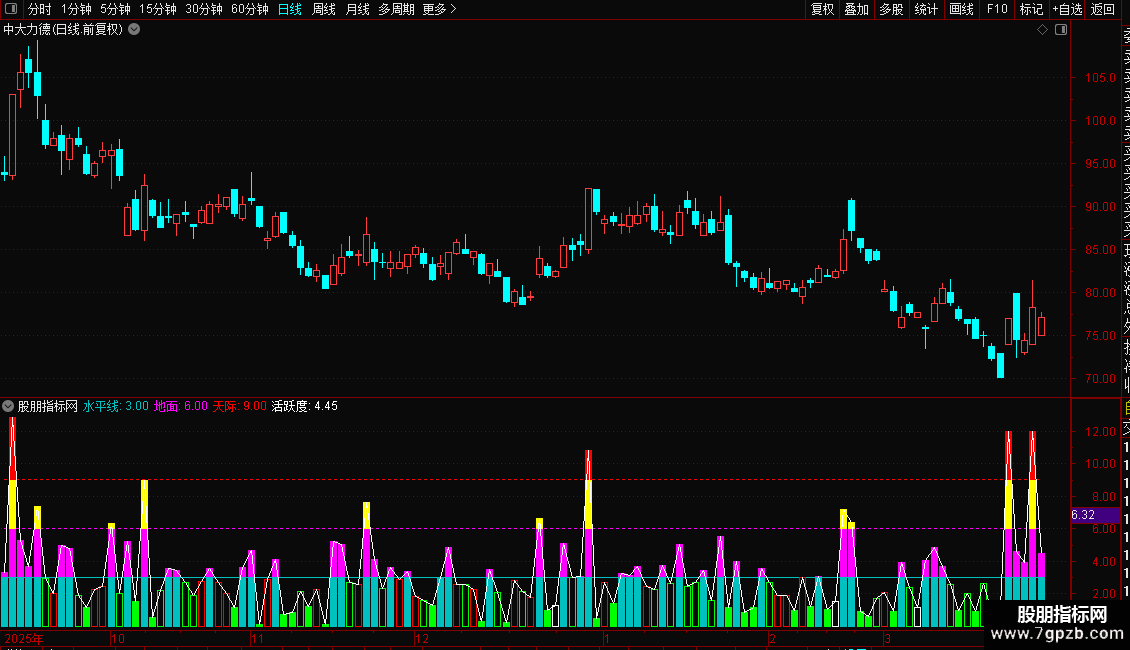Expand the 股朋指标网 indicator dropdown

(x=8, y=406)
